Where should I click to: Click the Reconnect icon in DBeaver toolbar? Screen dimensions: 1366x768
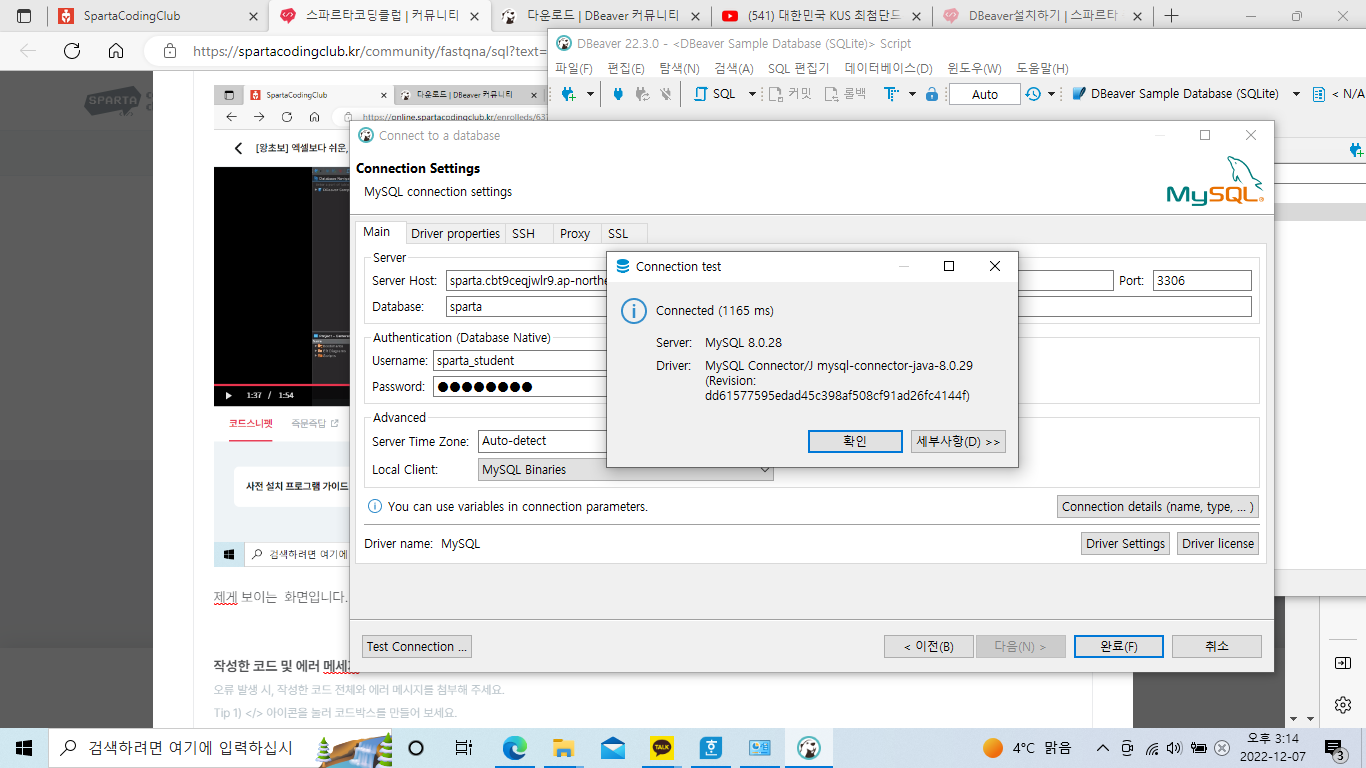coord(642,94)
